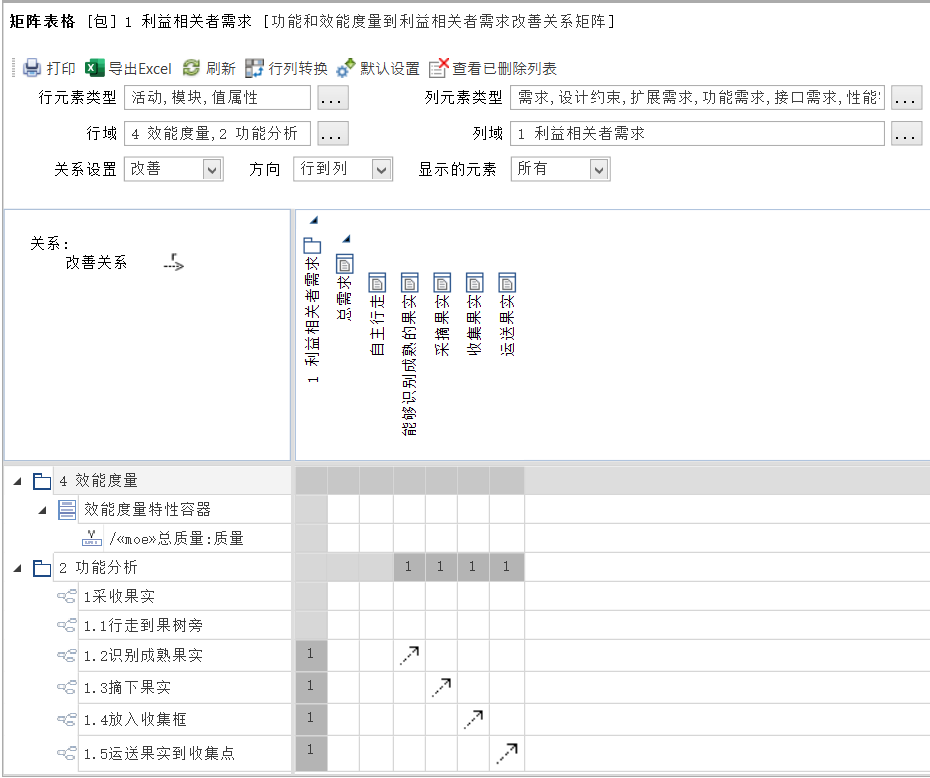Click the 自主行走 column header text
The width and height of the screenshot is (930, 778).
pyautogui.click(x=377, y=325)
